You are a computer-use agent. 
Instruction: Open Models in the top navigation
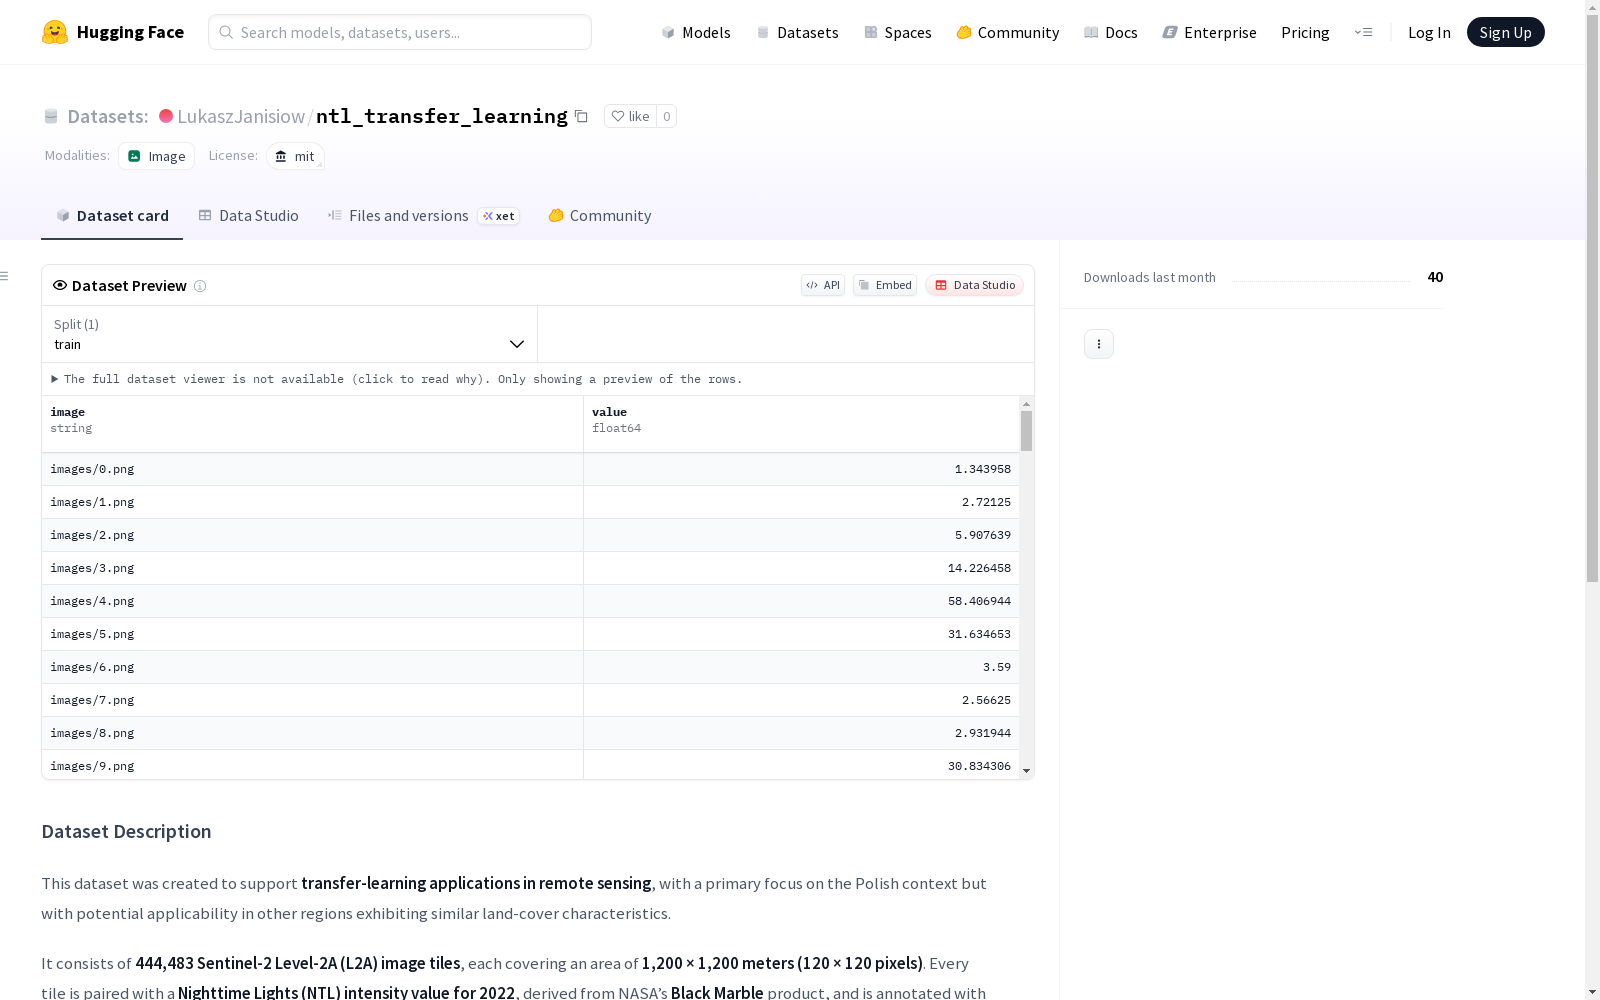point(696,32)
